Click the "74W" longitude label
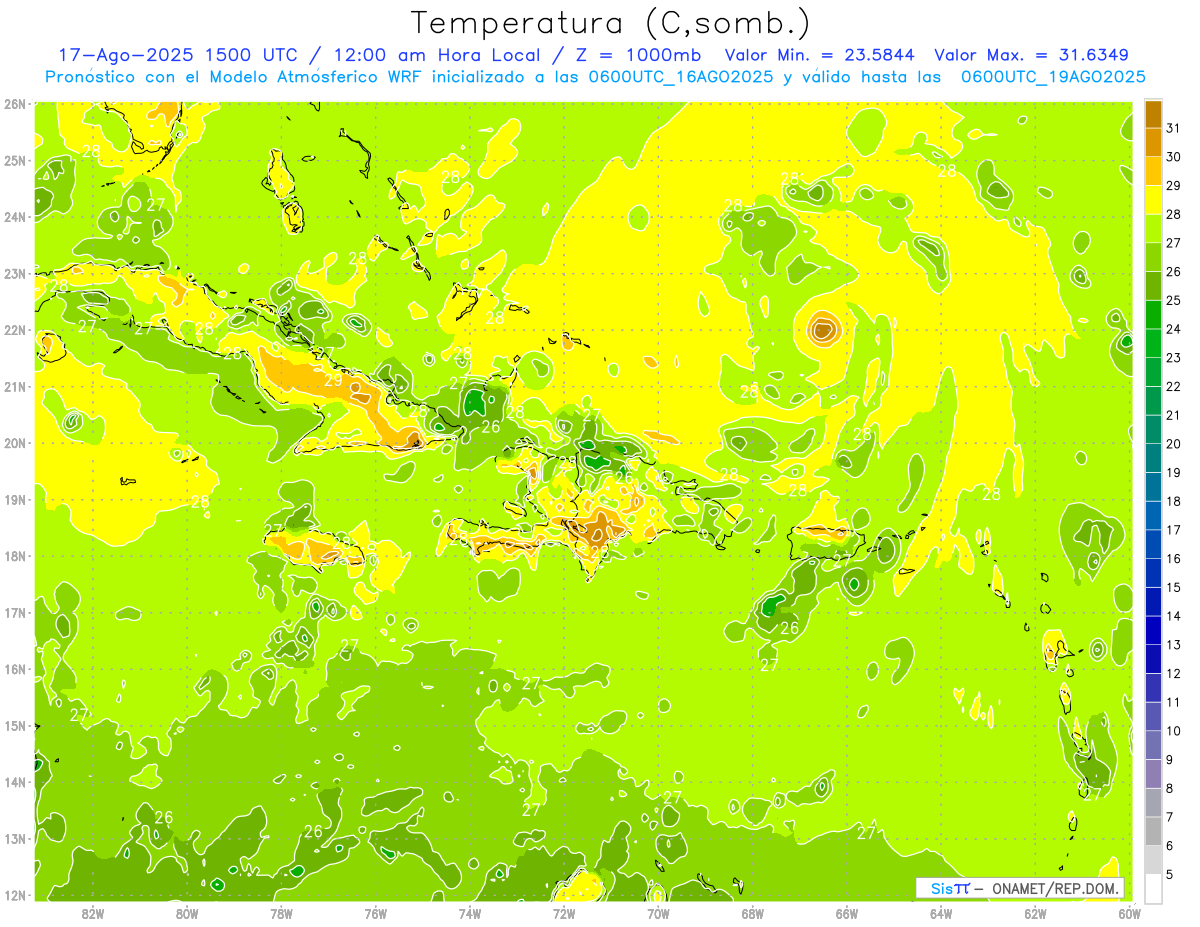 tap(470, 913)
